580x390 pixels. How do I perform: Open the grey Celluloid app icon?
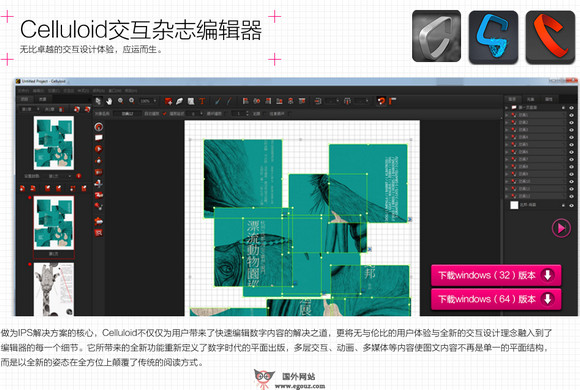click(x=436, y=36)
